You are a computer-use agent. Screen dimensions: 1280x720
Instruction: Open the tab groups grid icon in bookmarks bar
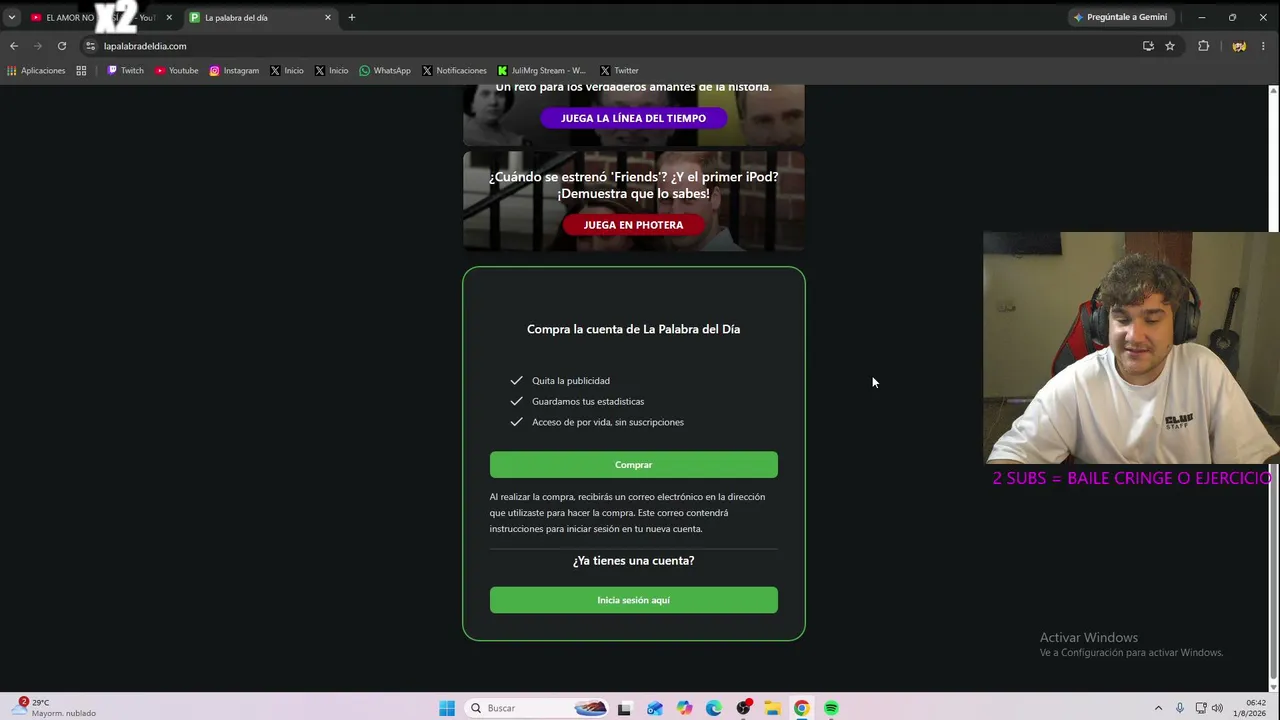coord(81,71)
